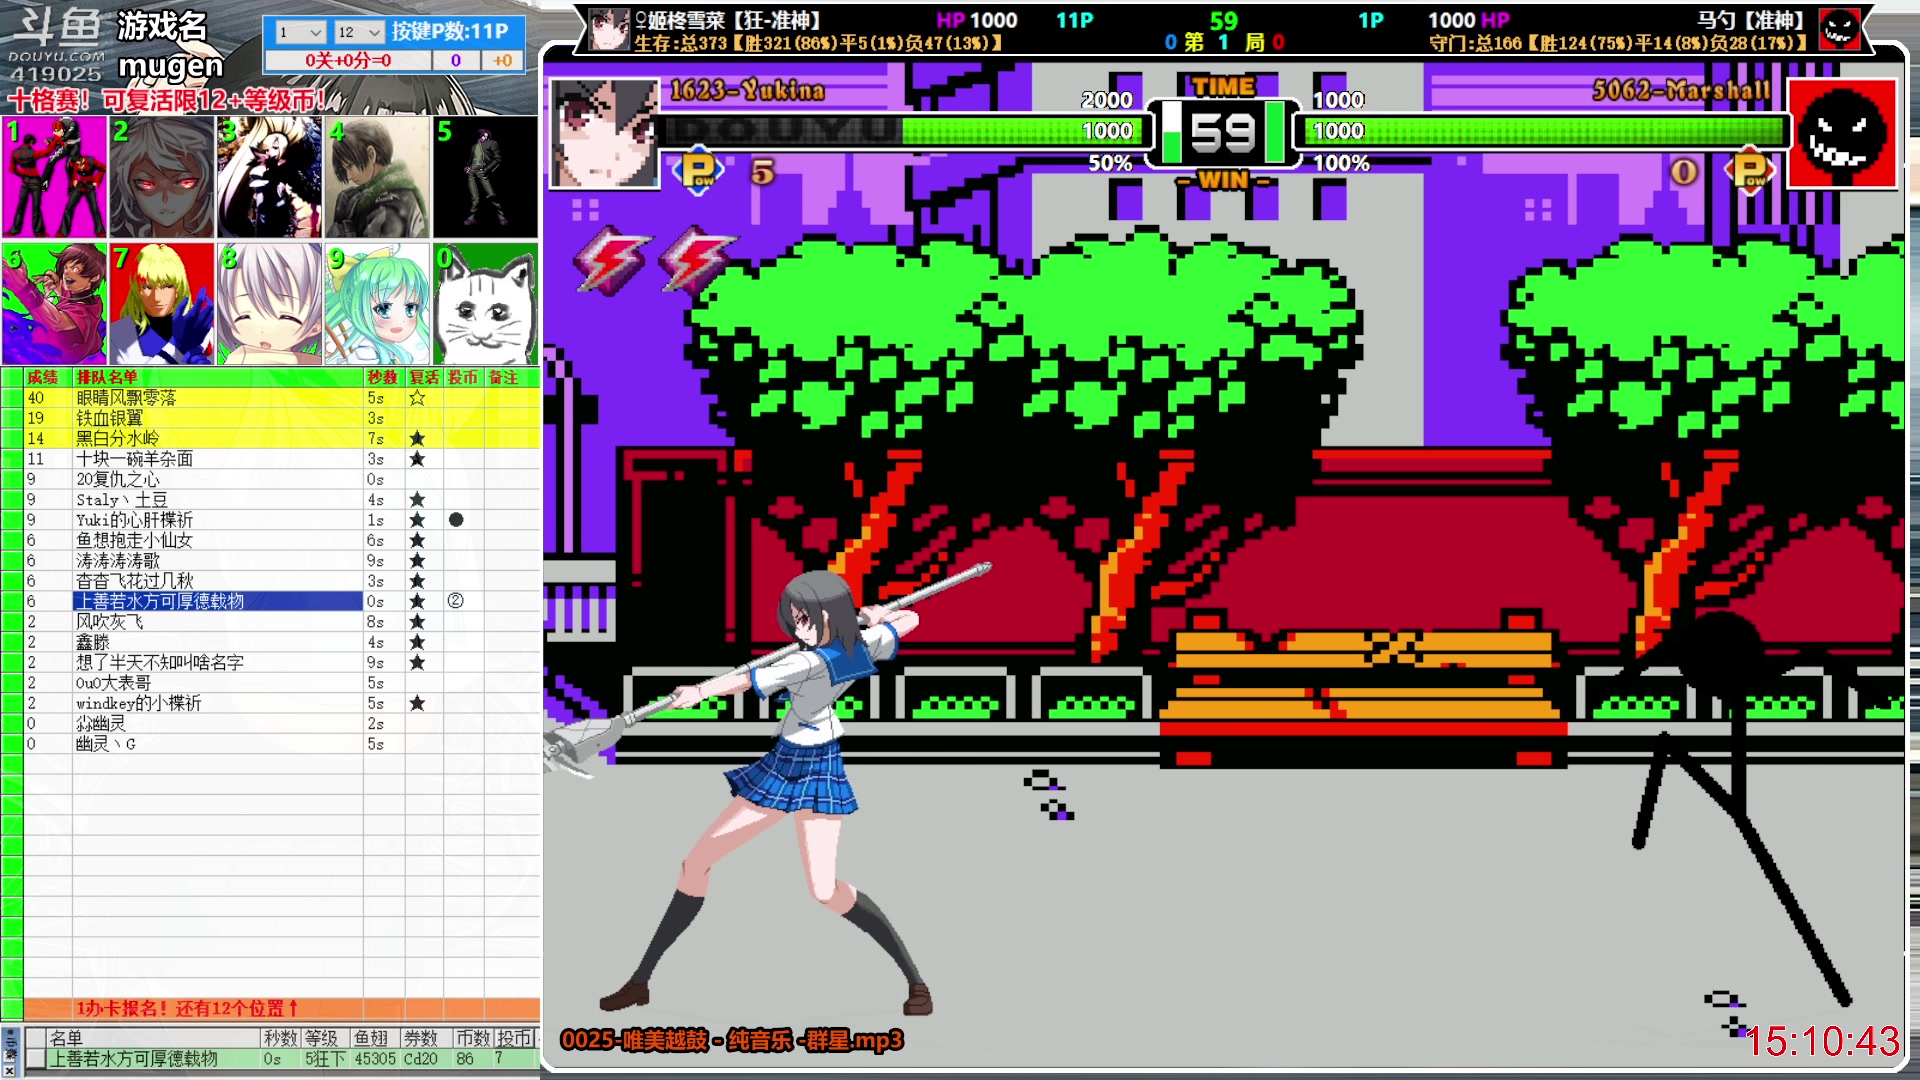Viewport: 1920px width, 1080px height.
Task: Click revive star in 黑白分水岭 row
Action: coord(417,439)
